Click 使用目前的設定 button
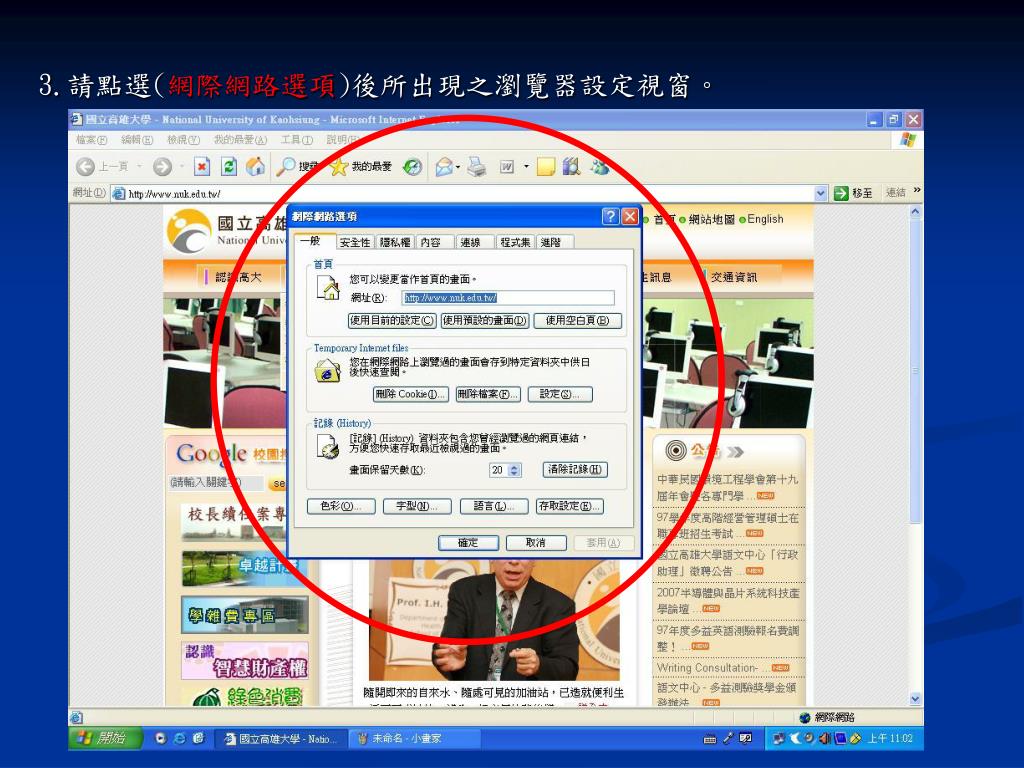This screenshot has width=1024, height=768. tap(392, 321)
